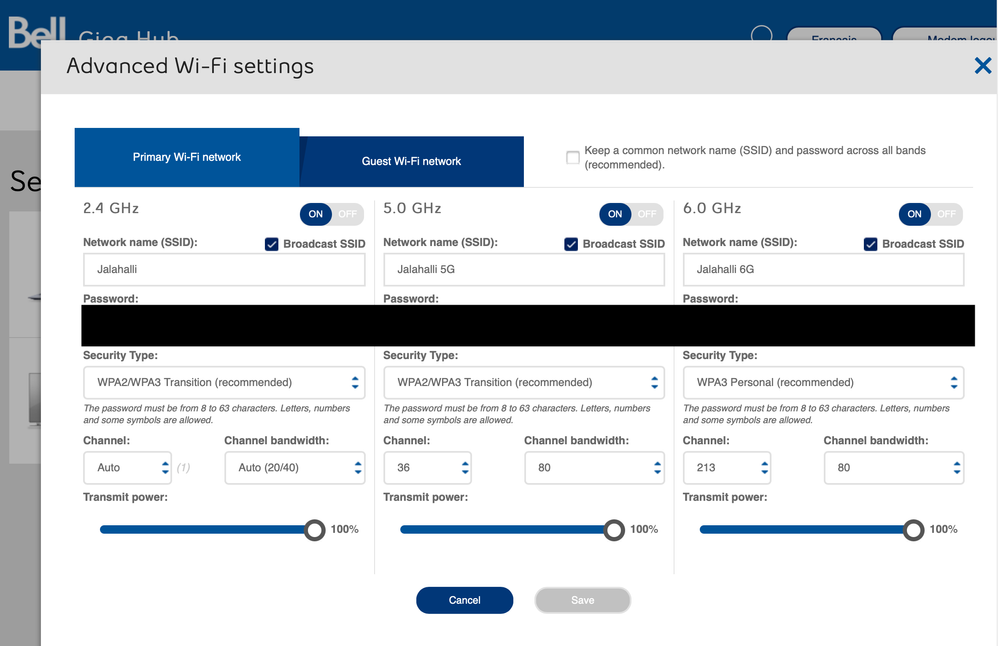Viewport: 998px width, 646px height.
Task: Switch the interface language to Français
Action: pyautogui.click(x=834, y=36)
